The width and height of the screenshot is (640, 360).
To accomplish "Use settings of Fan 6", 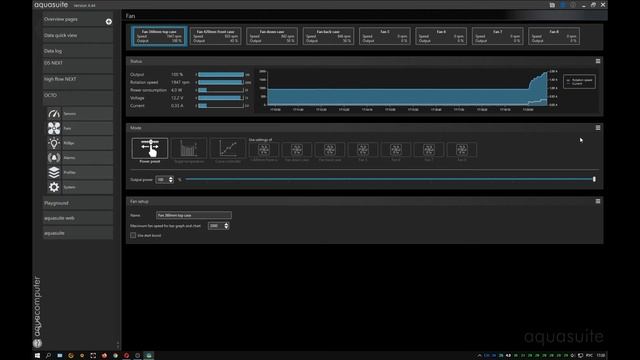I will pyautogui.click(x=396, y=150).
